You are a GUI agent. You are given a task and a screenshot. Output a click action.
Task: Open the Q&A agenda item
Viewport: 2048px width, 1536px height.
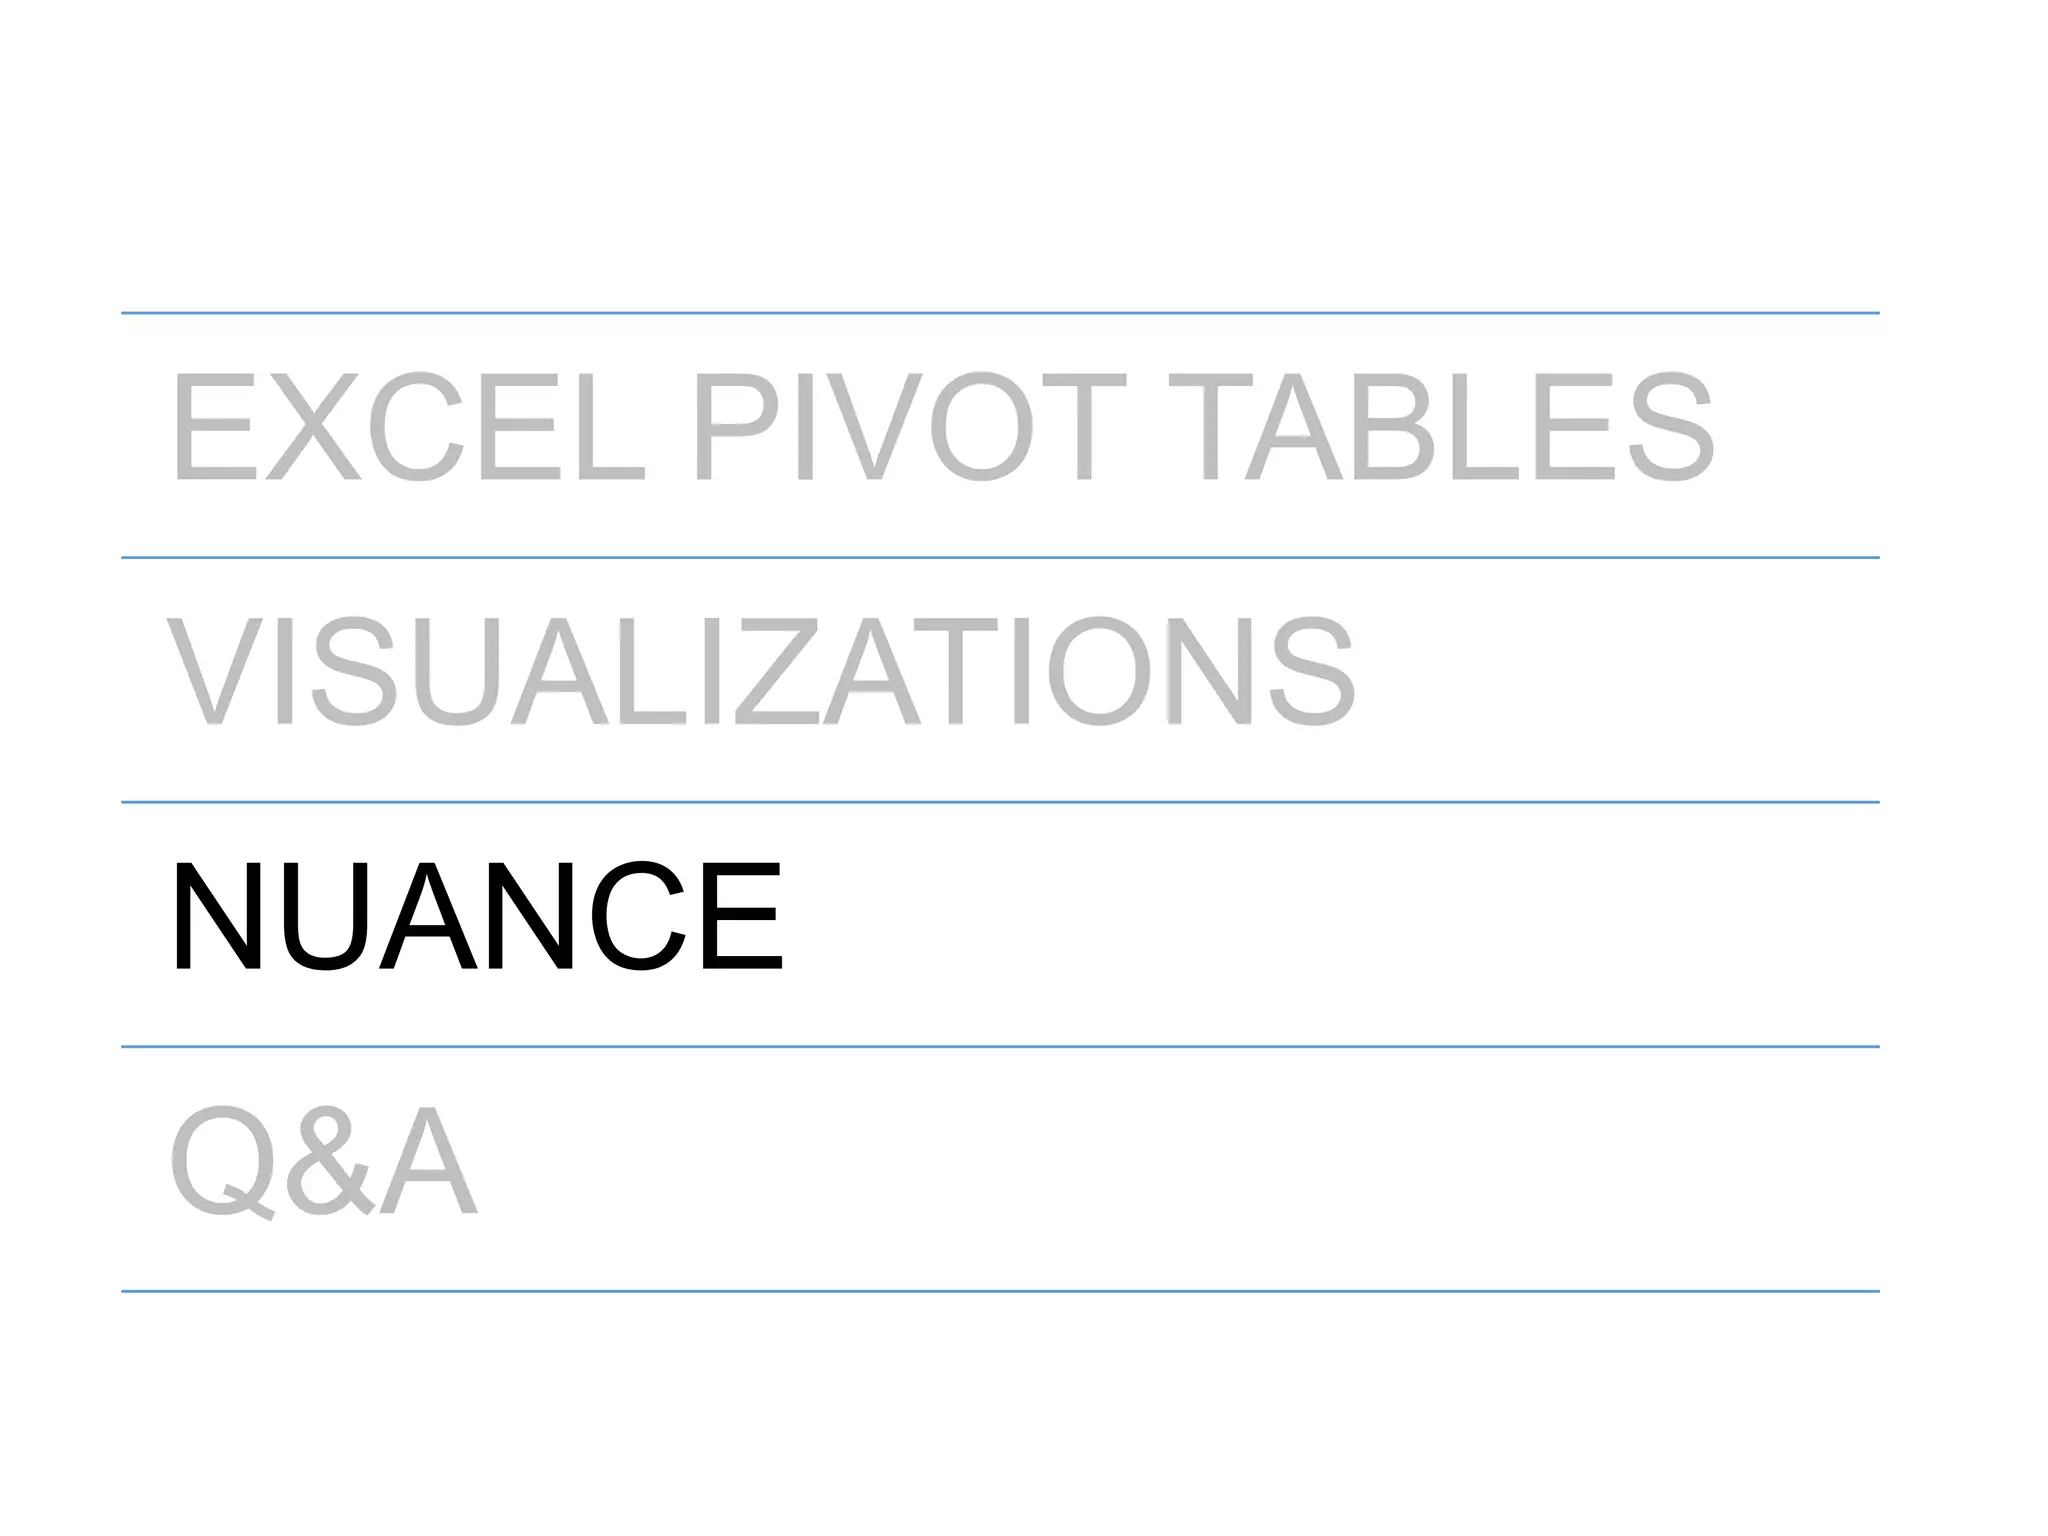click(x=324, y=1162)
